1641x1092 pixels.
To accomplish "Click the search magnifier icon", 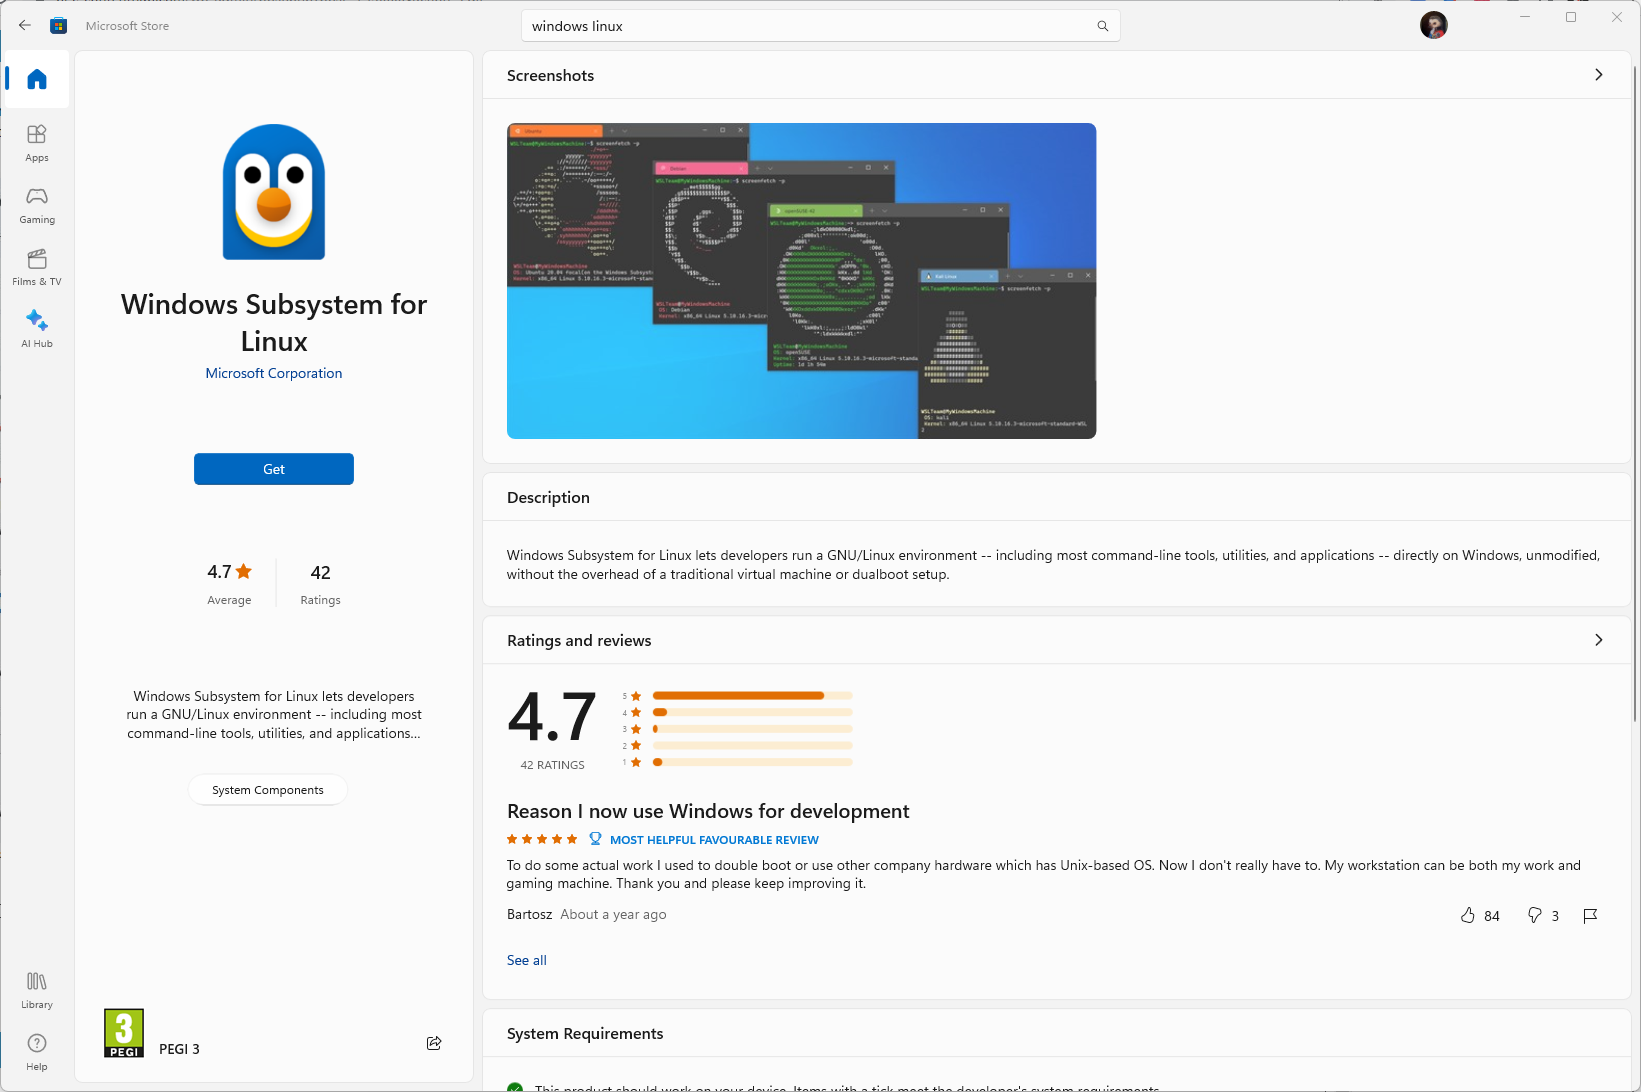I will pos(1102,26).
